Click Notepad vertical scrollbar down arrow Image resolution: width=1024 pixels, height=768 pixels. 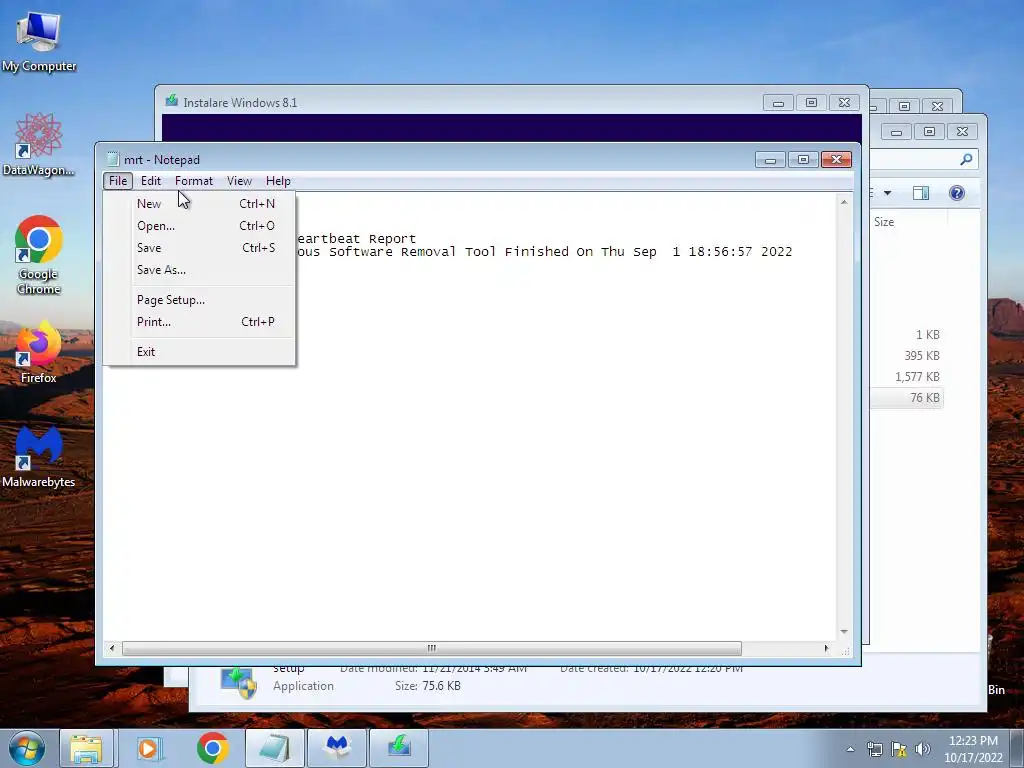pyautogui.click(x=844, y=632)
